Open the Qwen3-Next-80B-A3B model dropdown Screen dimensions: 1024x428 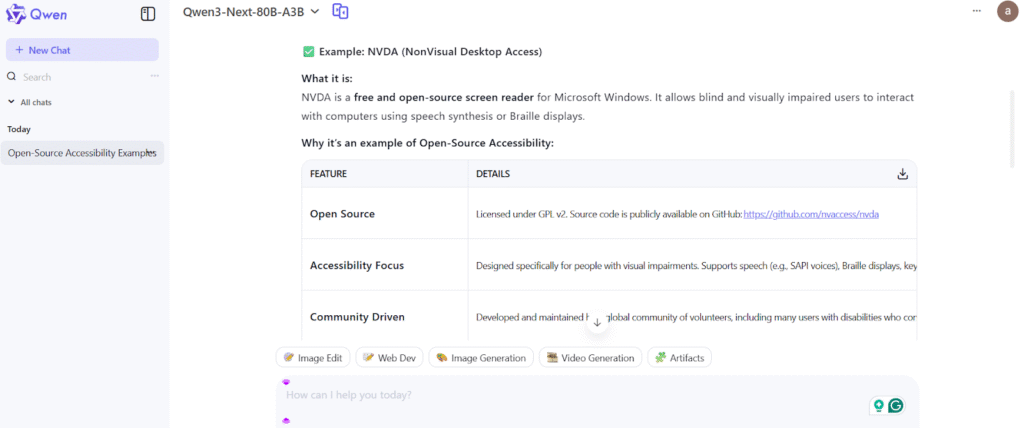[251, 11]
